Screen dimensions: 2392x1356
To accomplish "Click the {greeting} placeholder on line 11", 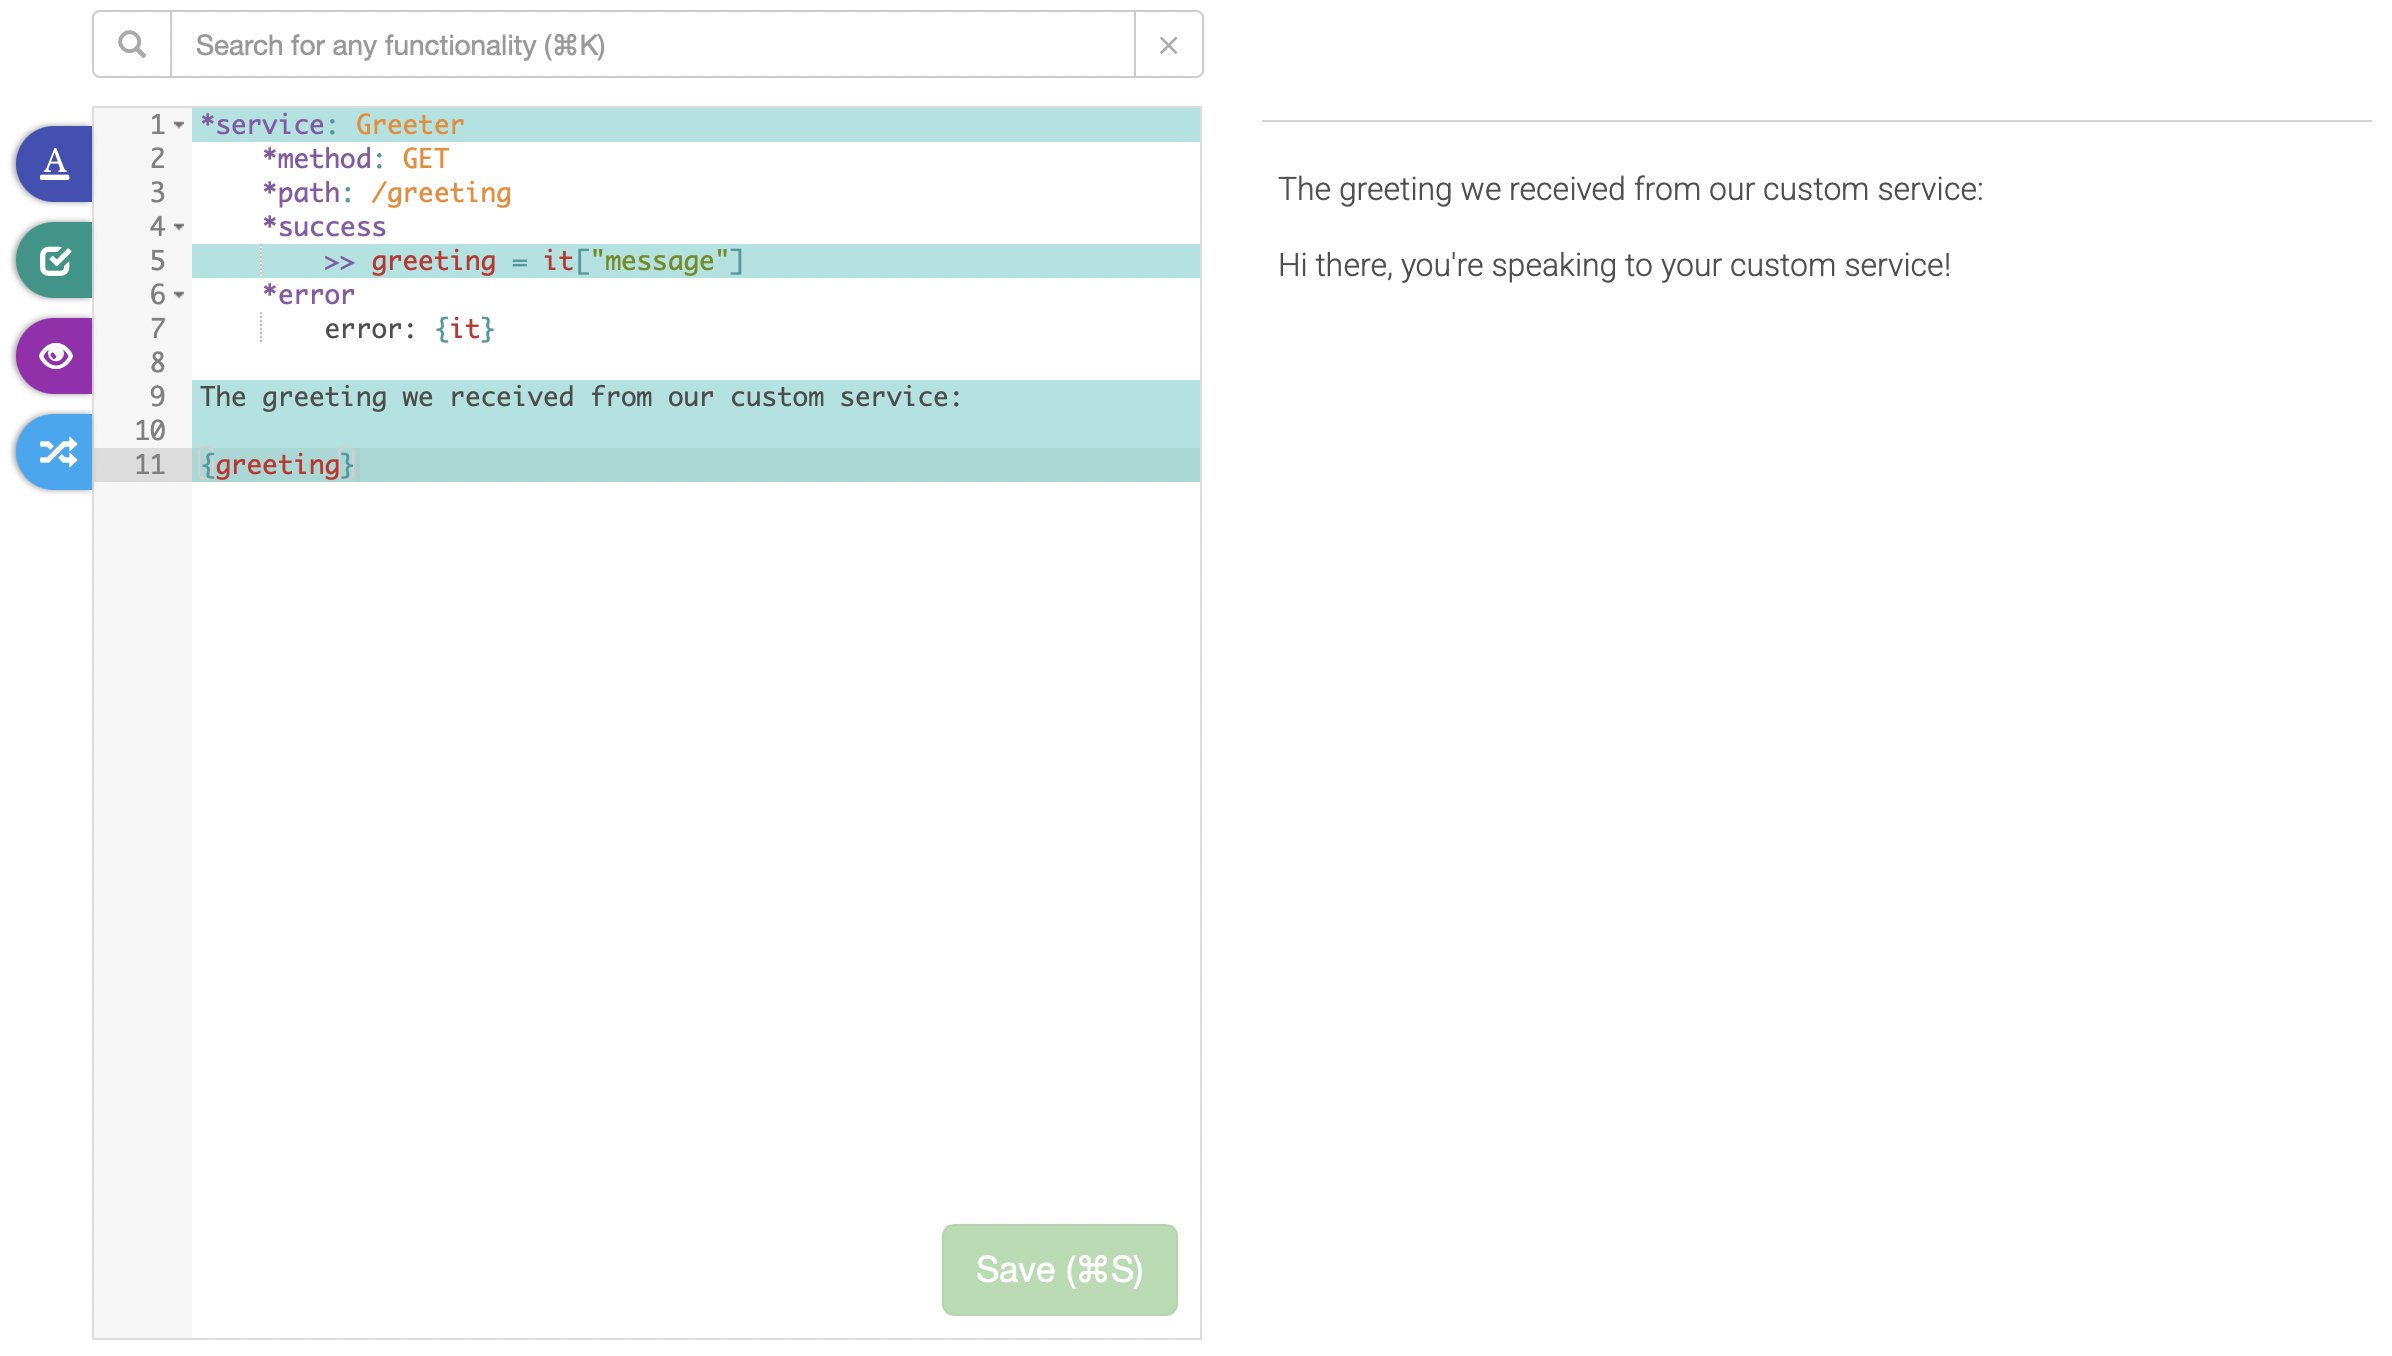I will (x=277, y=463).
